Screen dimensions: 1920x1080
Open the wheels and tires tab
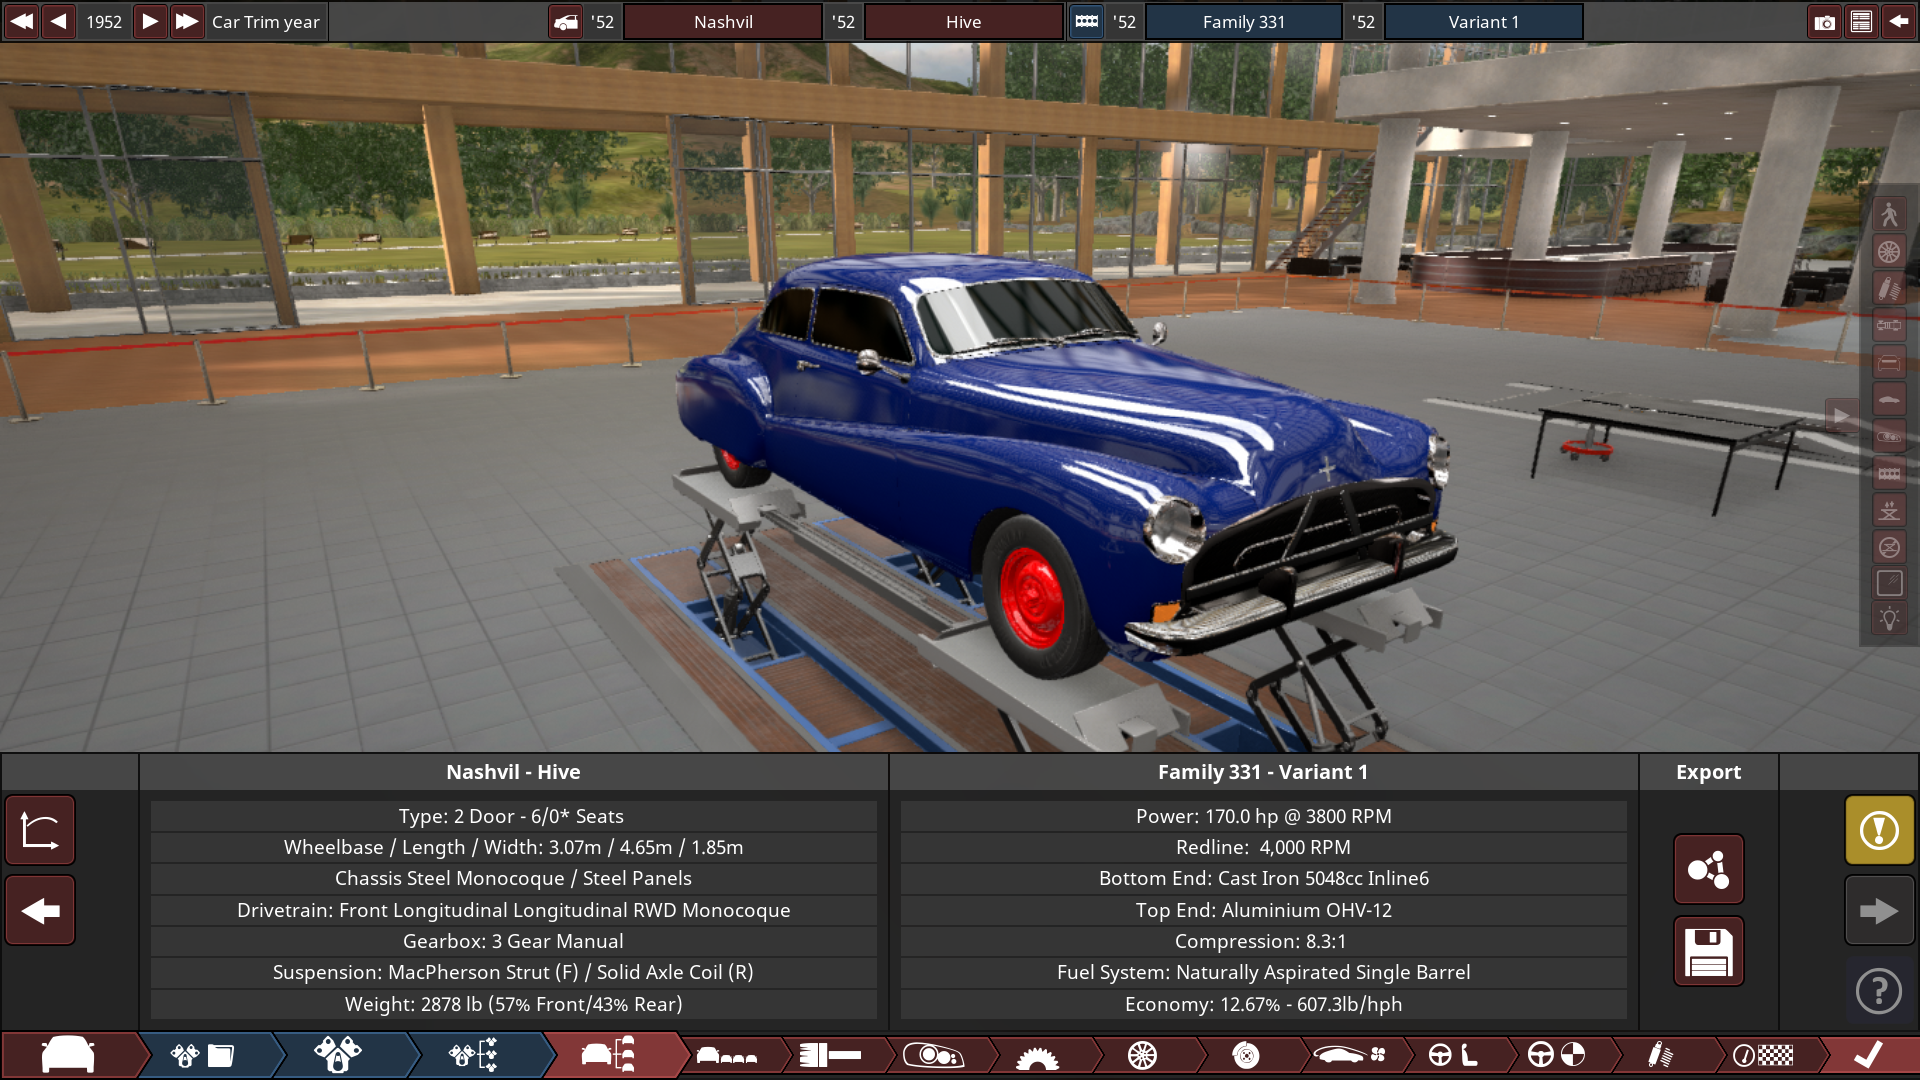pos(1142,1055)
